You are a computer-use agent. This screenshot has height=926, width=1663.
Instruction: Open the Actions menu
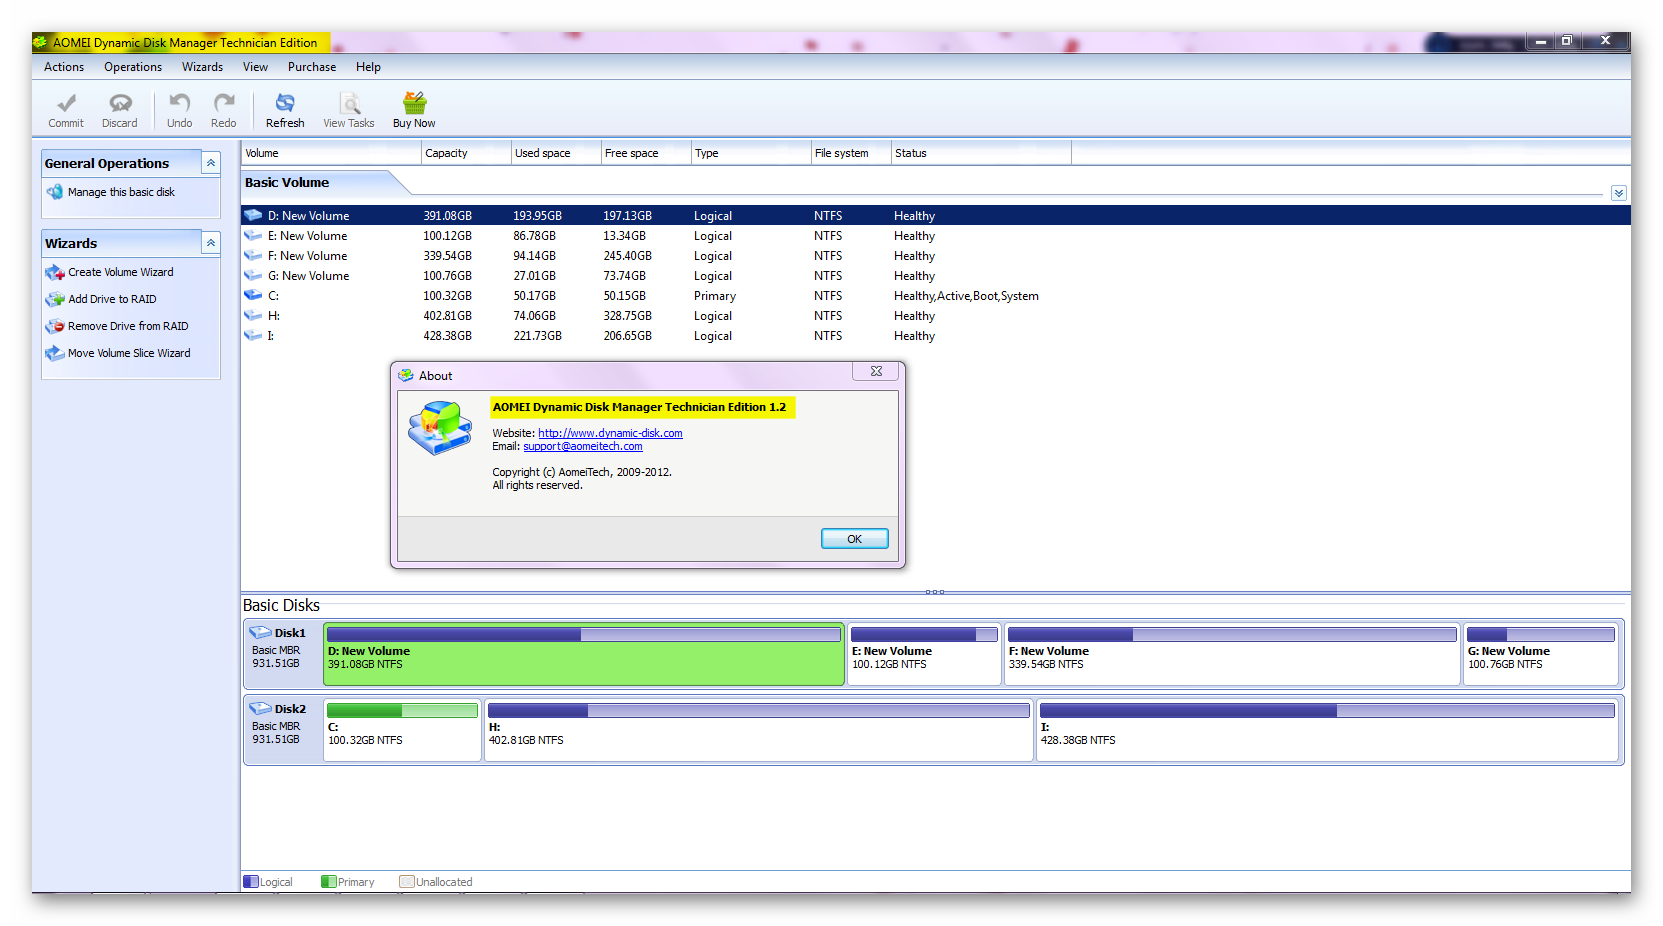[x=64, y=67]
